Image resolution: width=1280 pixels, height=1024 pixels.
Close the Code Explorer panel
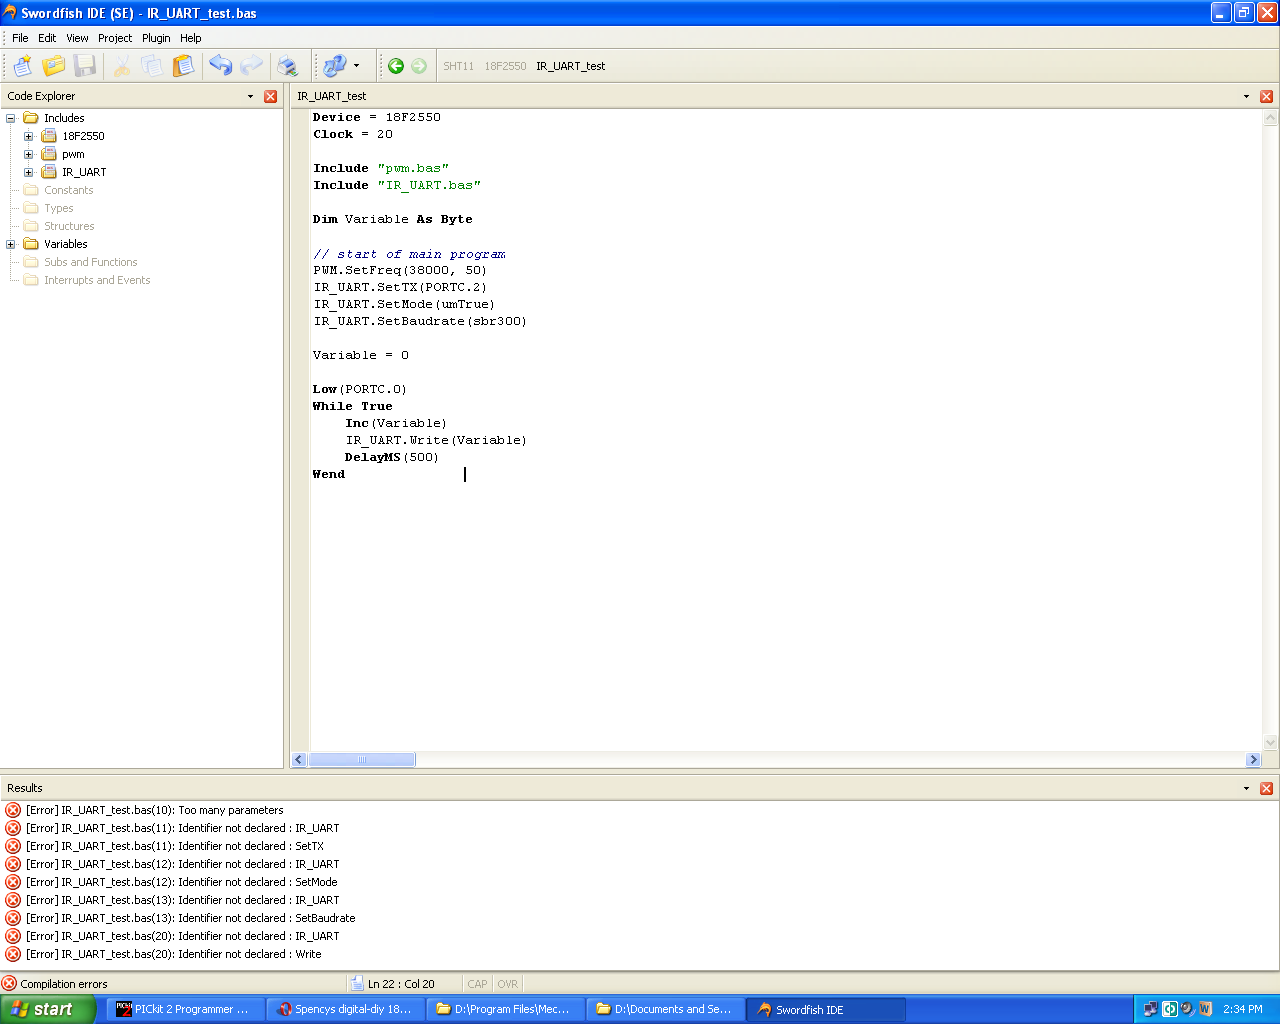pos(270,97)
